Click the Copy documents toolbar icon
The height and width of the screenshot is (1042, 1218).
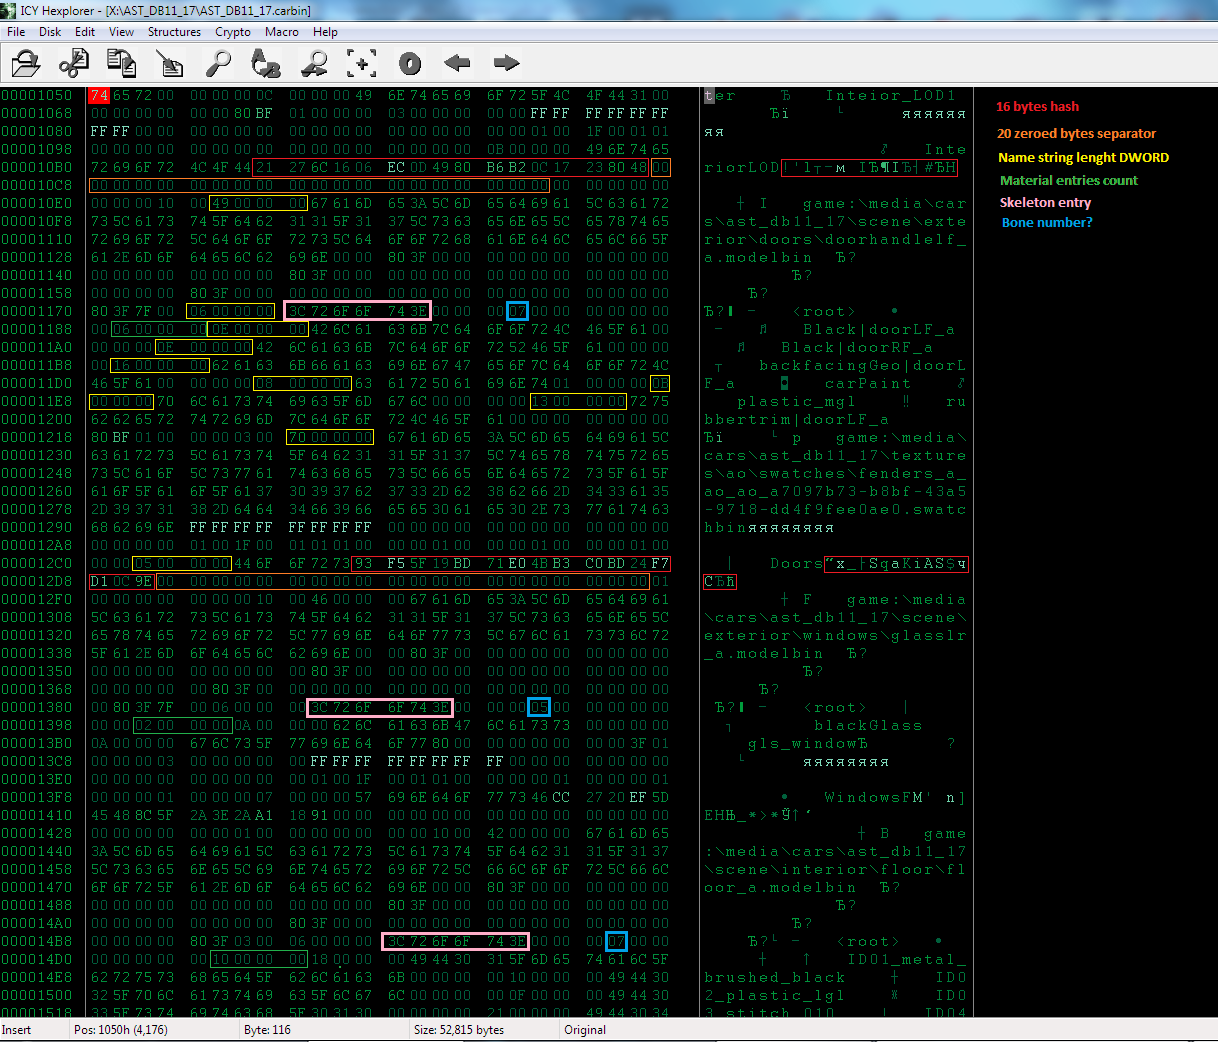(121, 64)
